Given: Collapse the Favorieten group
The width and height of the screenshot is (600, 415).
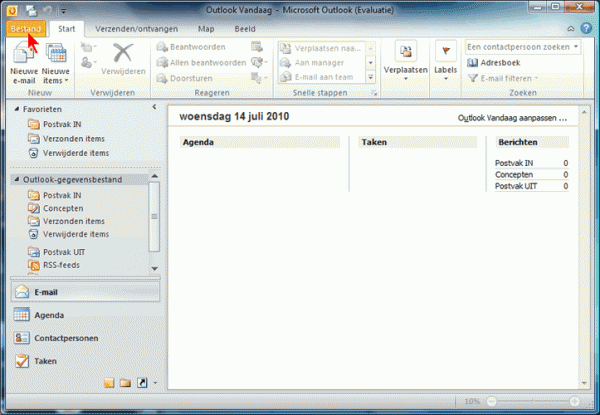Looking at the screenshot, I should coord(16,109).
